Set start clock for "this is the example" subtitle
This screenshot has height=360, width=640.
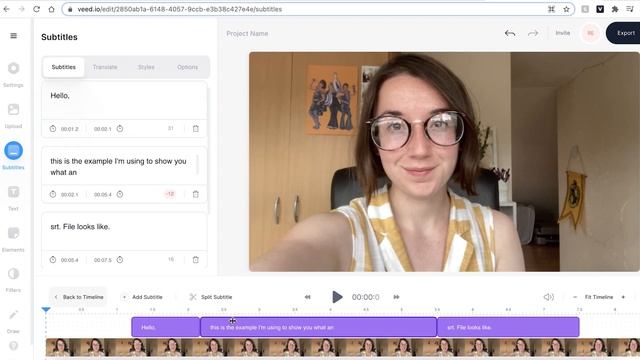[x=53, y=194]
